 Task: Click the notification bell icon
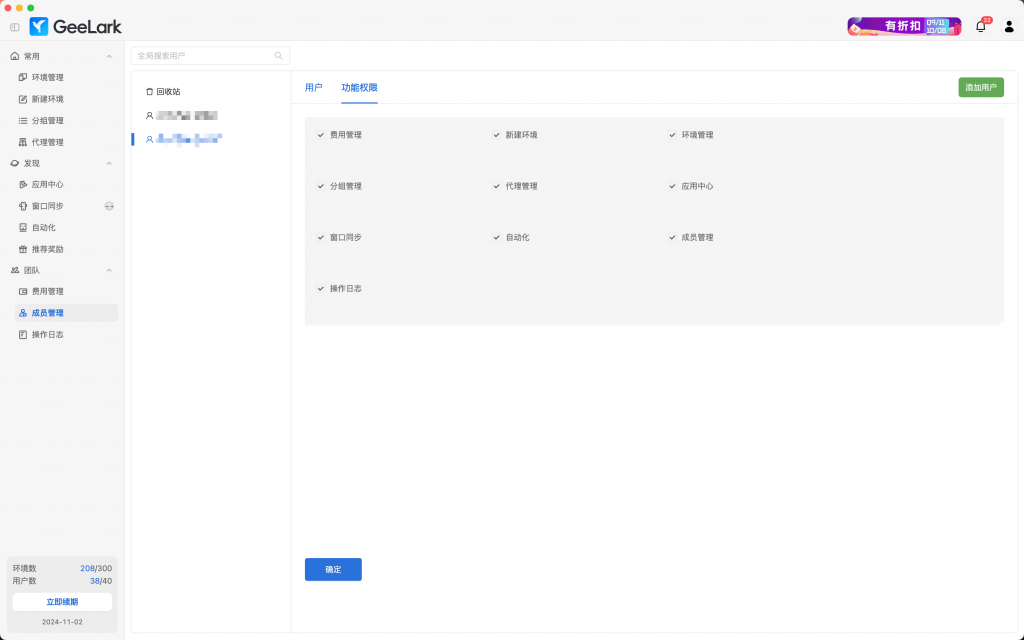point(980,27)
